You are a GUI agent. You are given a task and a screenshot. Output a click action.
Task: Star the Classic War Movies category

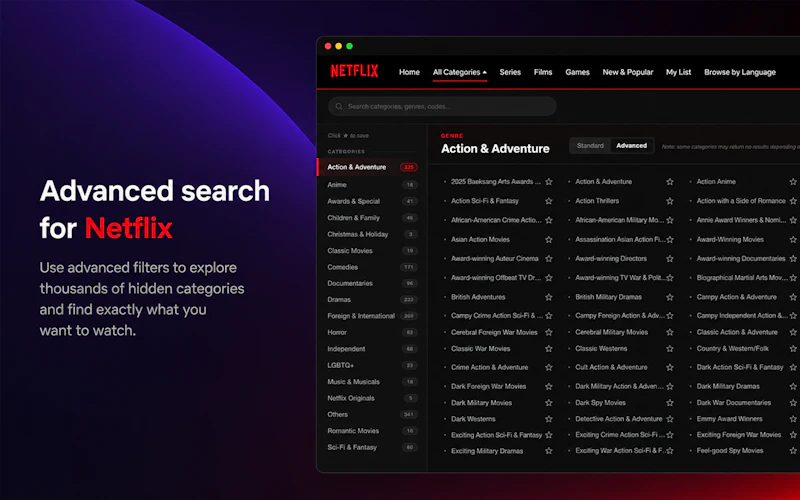(x=548, y=348)
